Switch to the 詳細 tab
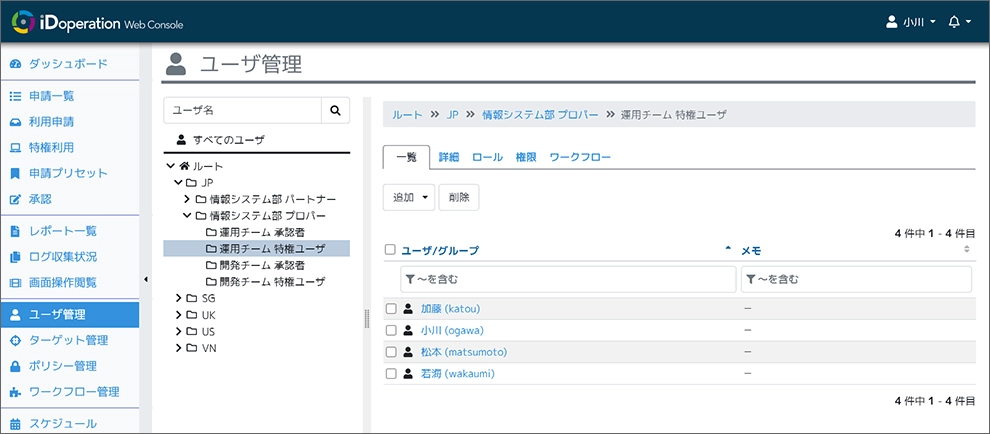 point(449,157)
